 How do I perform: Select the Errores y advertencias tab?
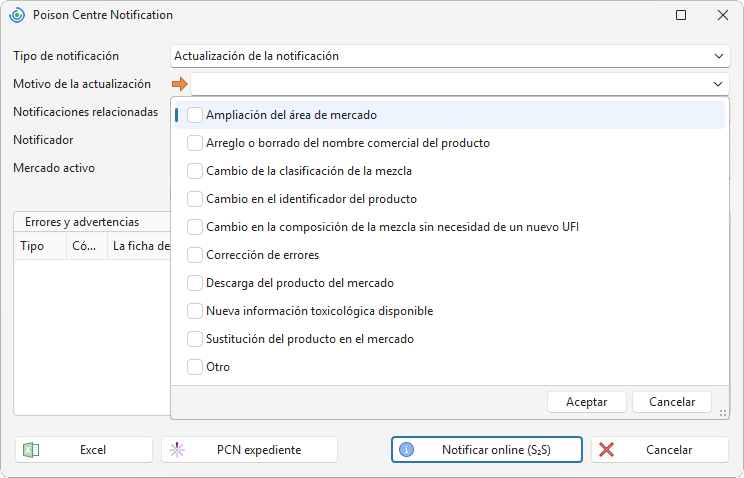click(x=82, y=222)
